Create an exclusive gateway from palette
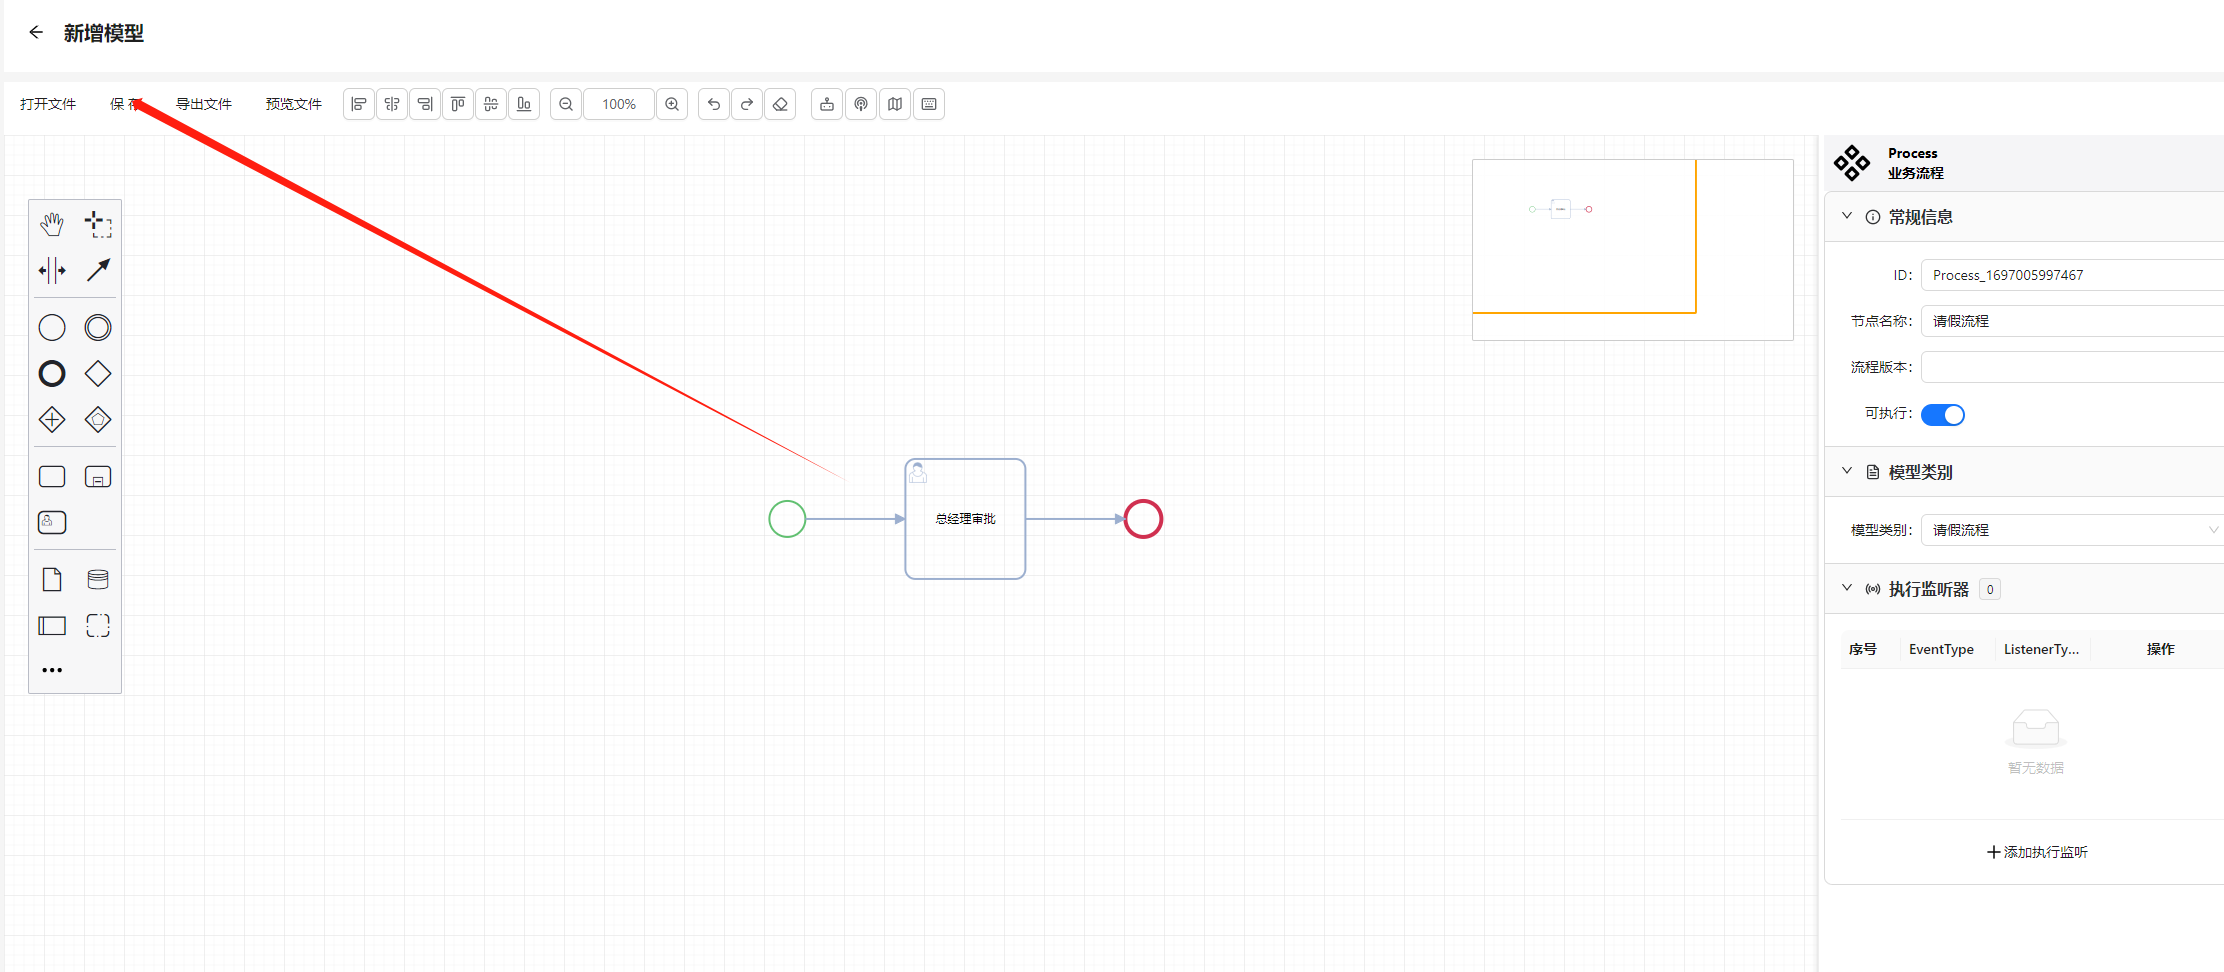2224x972 pixels. [98, 374]
